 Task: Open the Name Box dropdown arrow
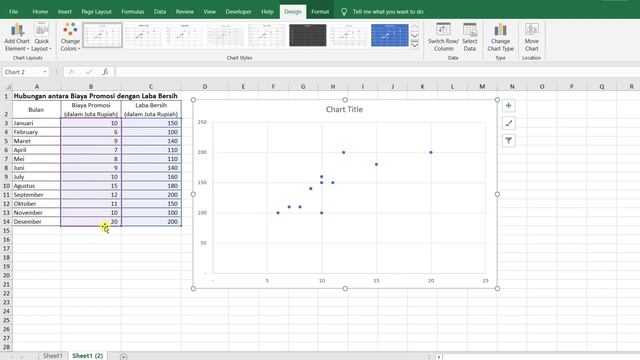pyautogui.click(x=44, y=72)
